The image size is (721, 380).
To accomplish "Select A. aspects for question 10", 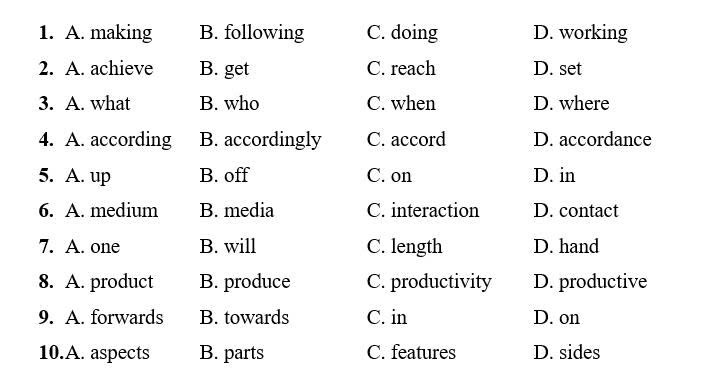I will point(107,353).
